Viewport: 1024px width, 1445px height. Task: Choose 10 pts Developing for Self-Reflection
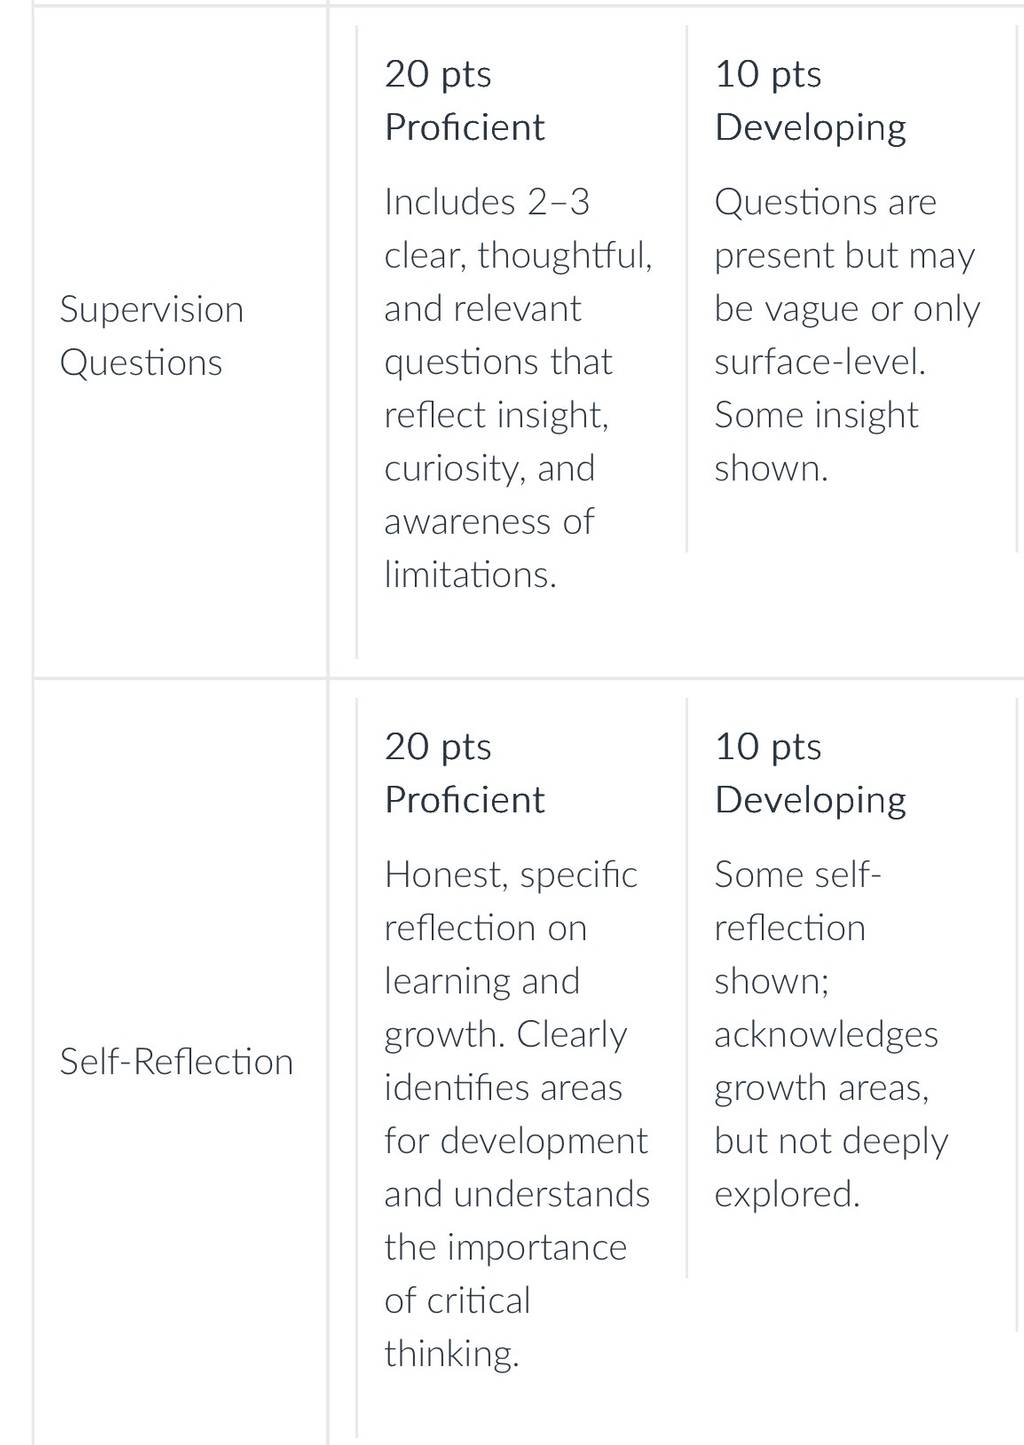click(850, 987)
